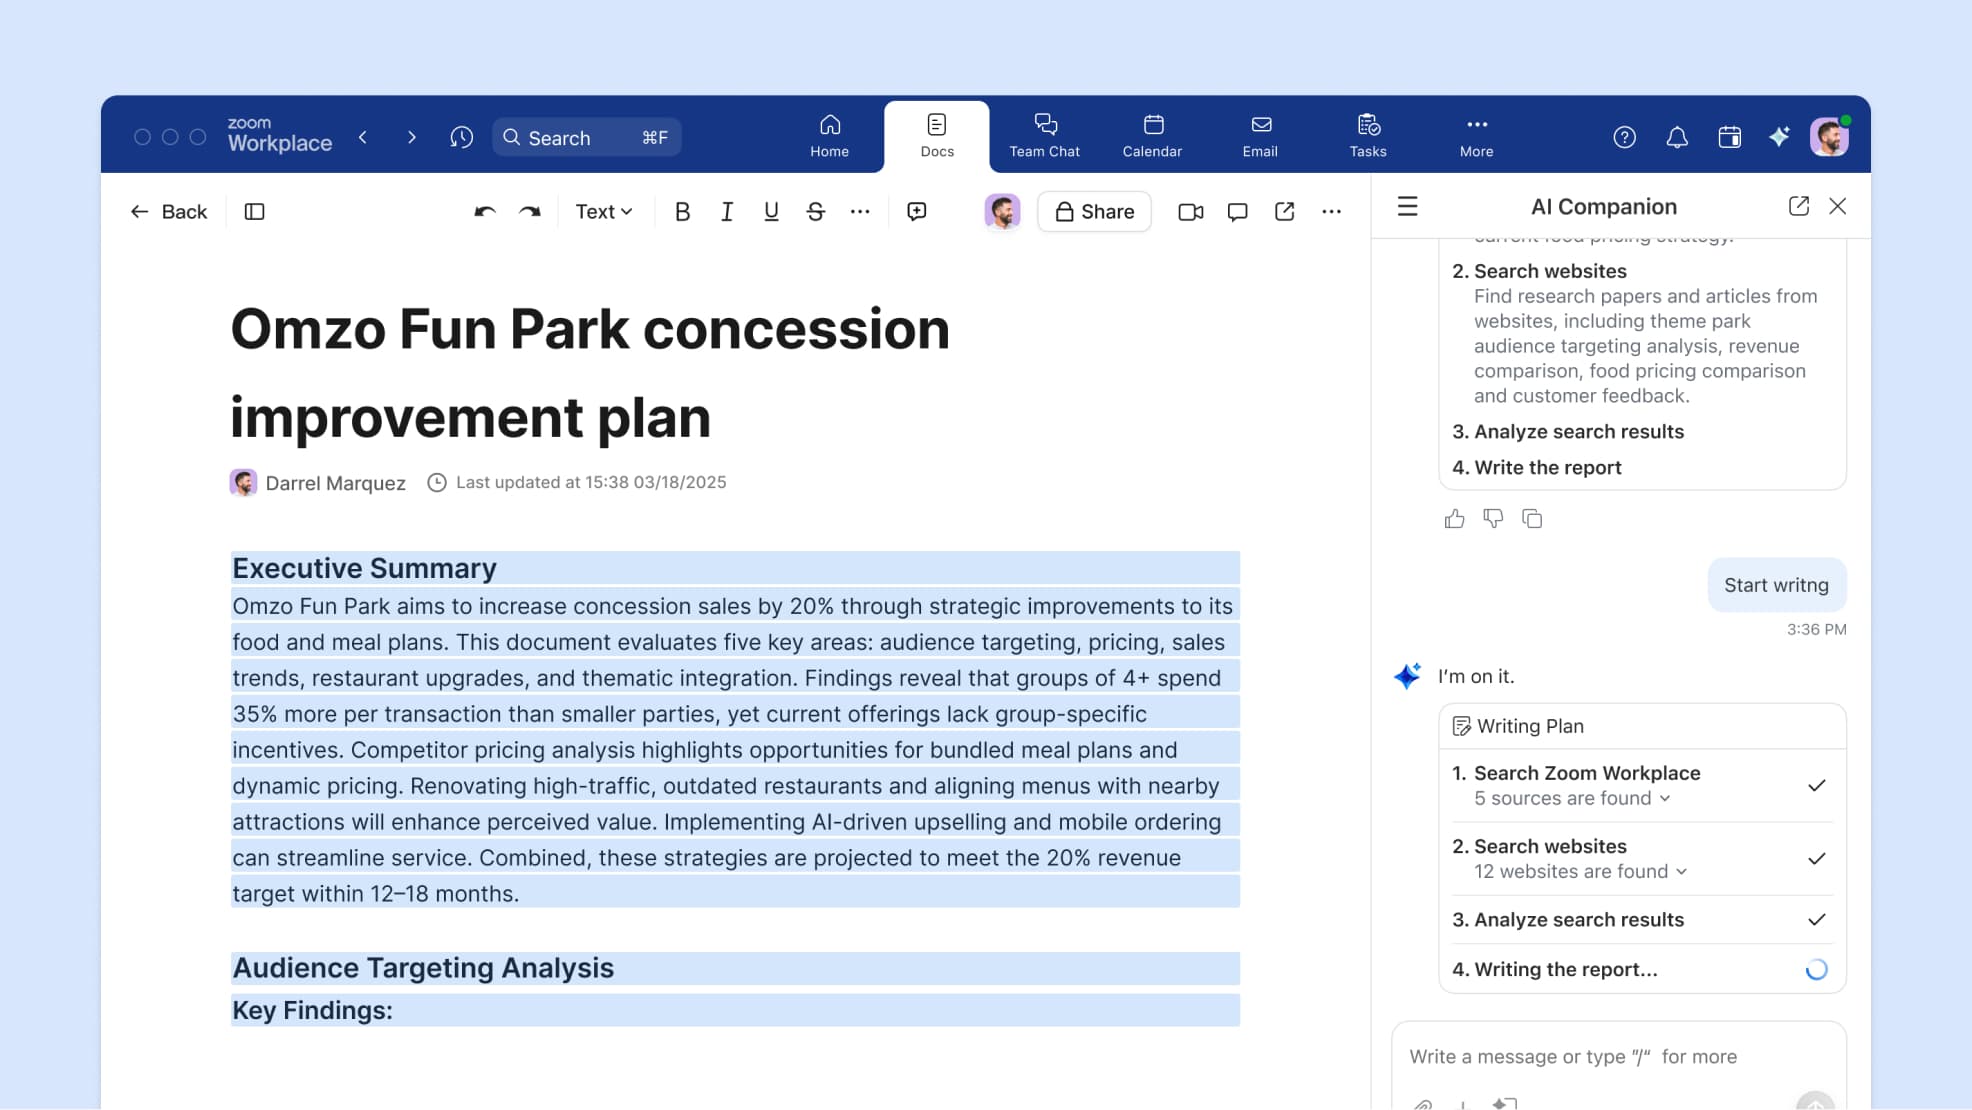The image size is (1972, 1110).
Task: Click the thumbs down feedback icon
Action: coord(1493,518)
